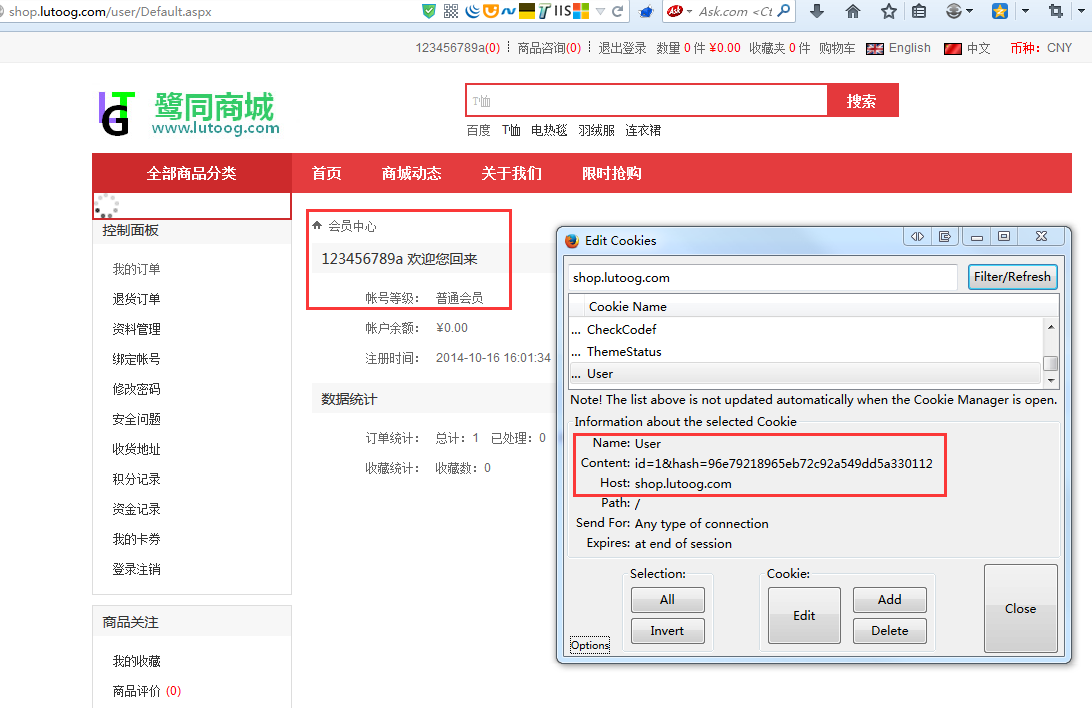Click the shop product search input
Image resolution: width=1092 pixels, height=708 pixels.
pos(646,101)
